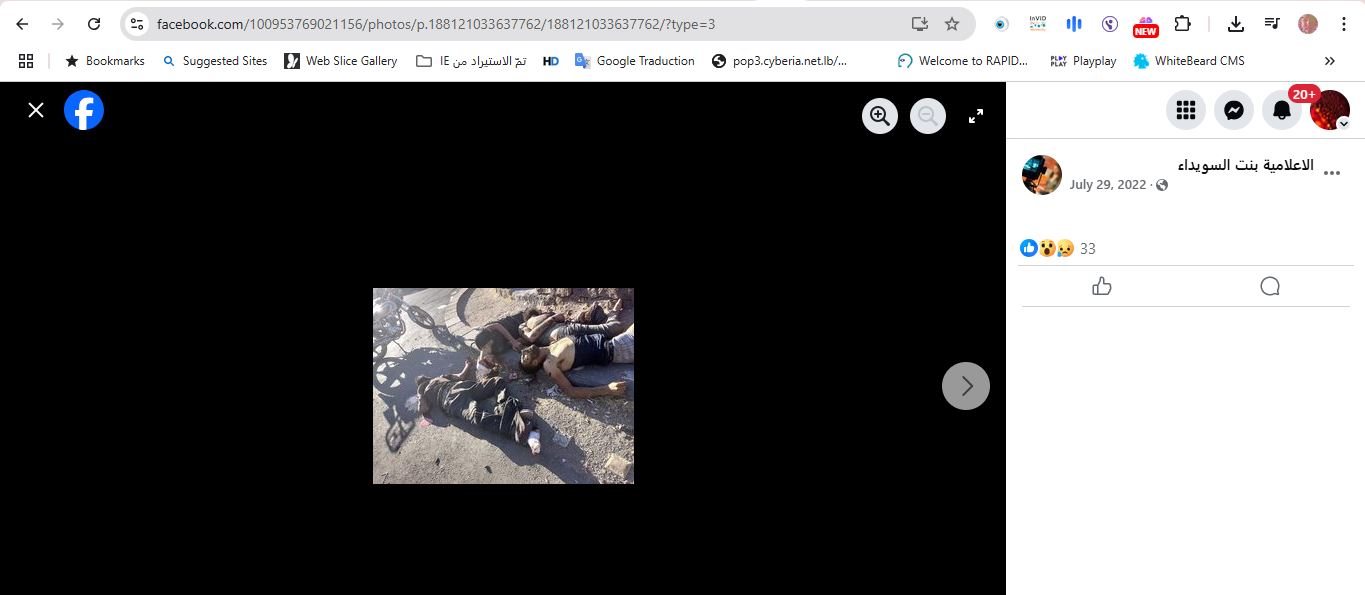The width and height of the screenshot is (1365, 595).
Task: Open the Bookmarks folder in bookmarks bar
Action: 105,61
